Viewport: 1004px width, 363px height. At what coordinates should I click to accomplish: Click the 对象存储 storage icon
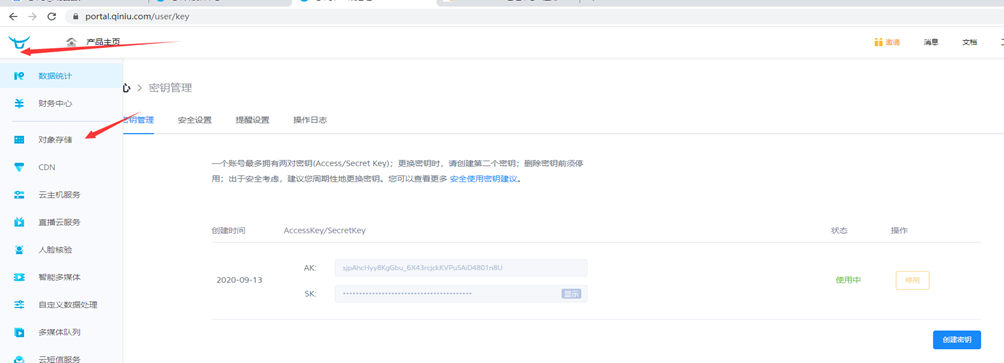(19, 140)
